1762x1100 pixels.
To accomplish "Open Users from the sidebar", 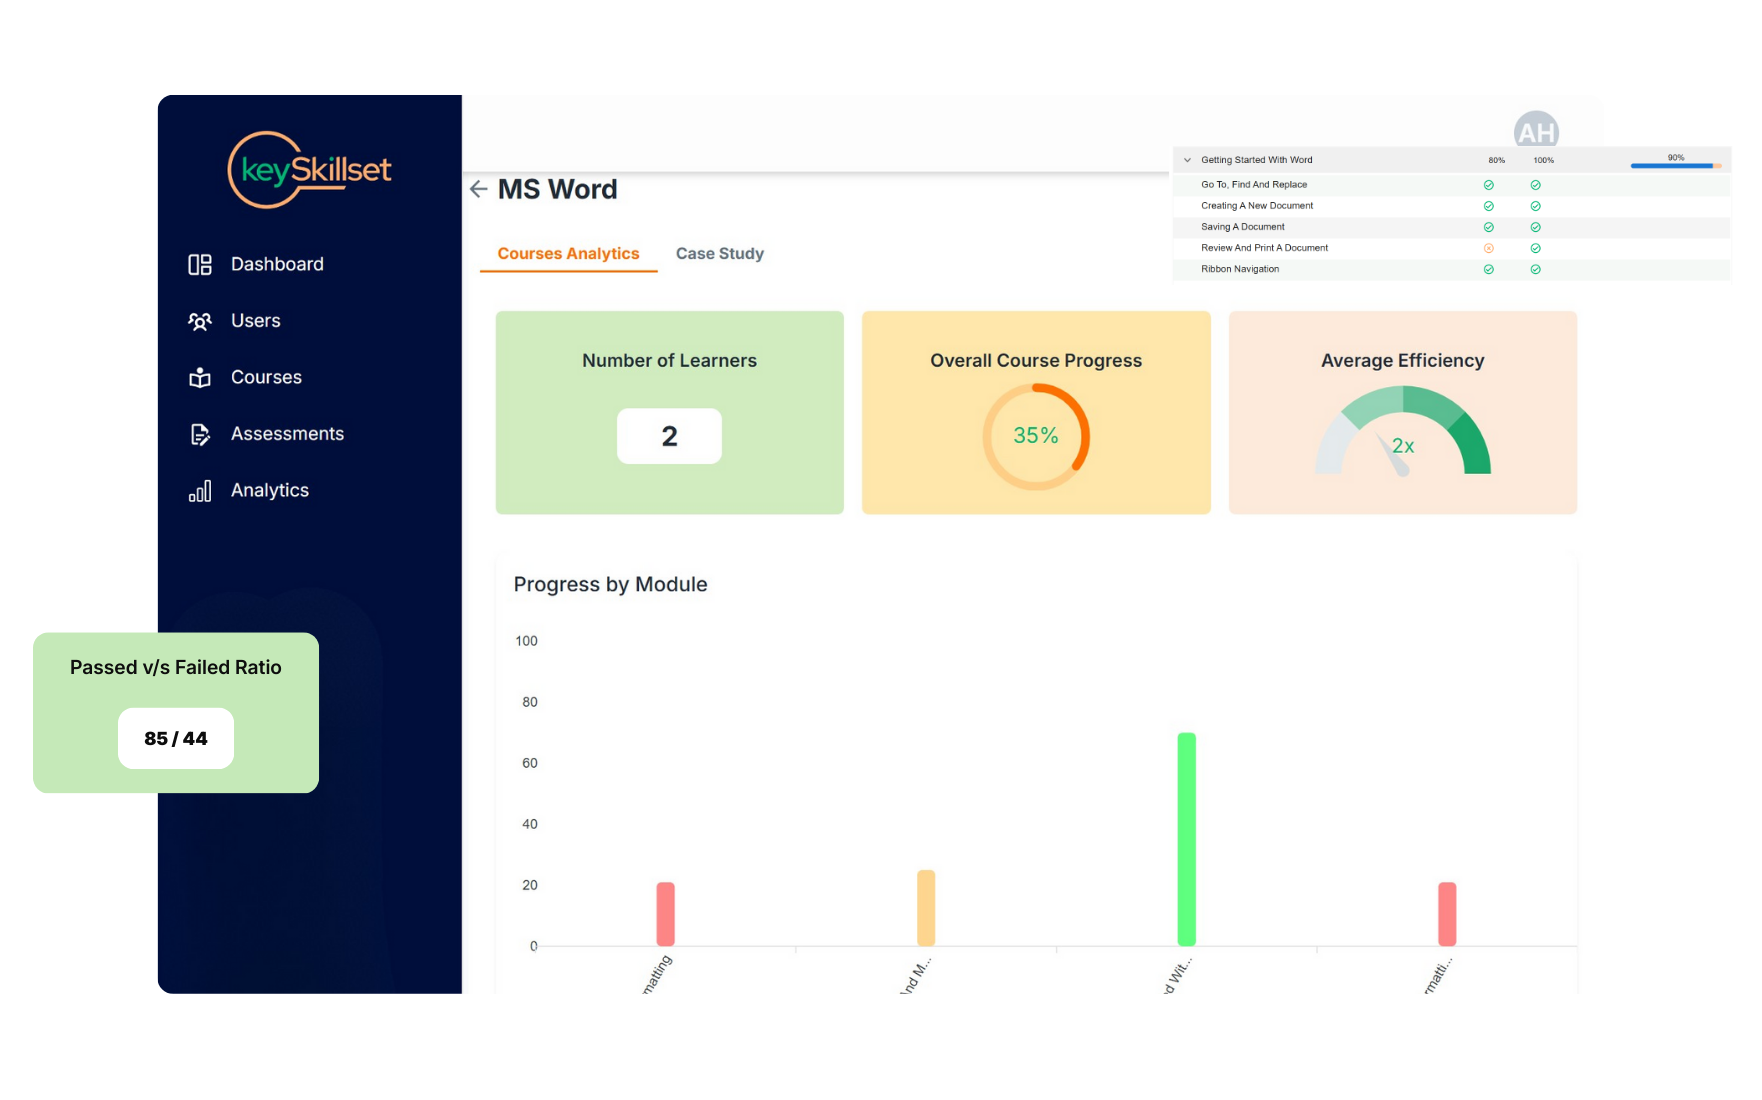I will point(256,321).
